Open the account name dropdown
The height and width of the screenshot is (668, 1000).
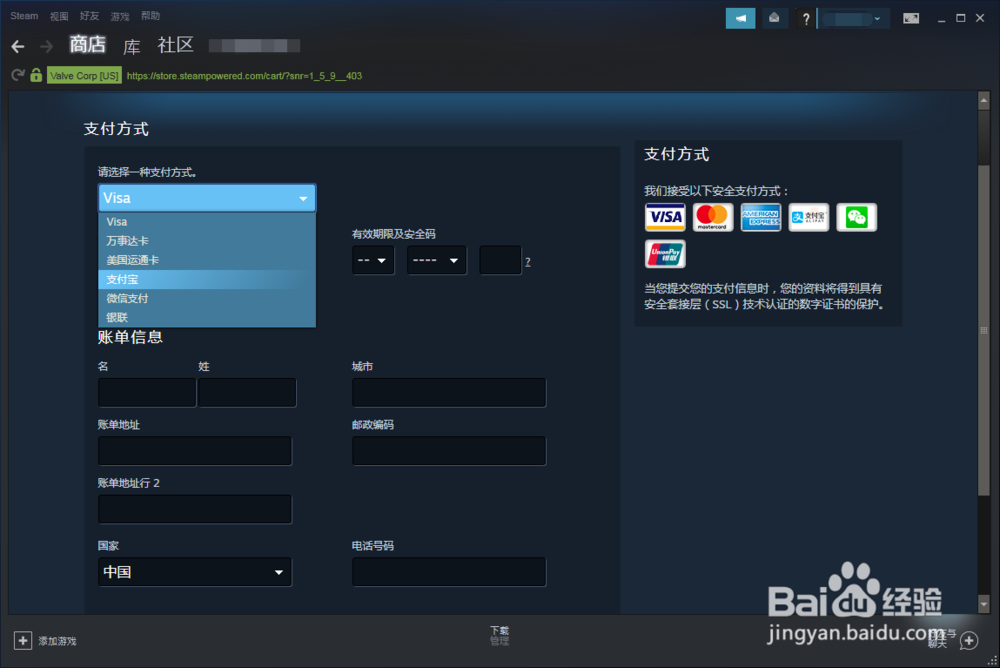pyautogui.click(x=854, y=19)
